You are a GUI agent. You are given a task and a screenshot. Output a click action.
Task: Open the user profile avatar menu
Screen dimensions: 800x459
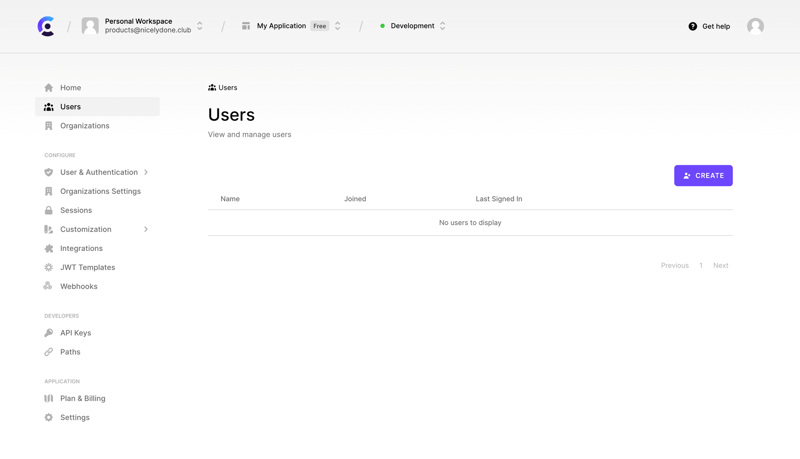pos(756,26)
